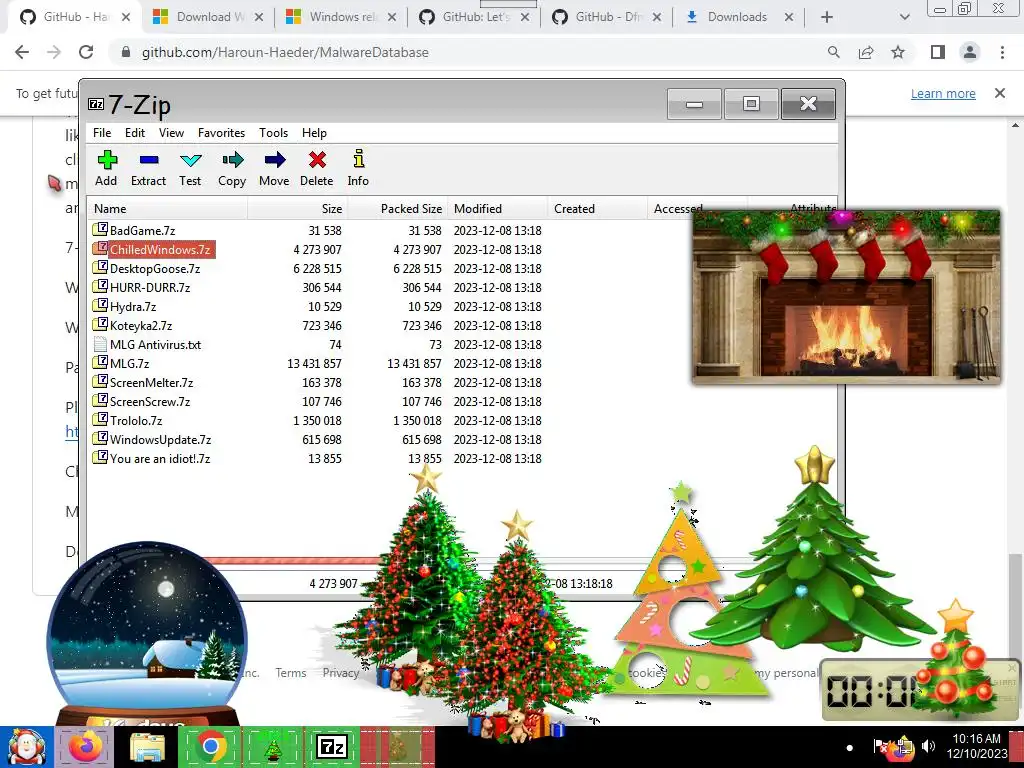The image size is (1024, 768).
Task: Click the share page icon
Action: pyautogui.click(x=866, y=52)
